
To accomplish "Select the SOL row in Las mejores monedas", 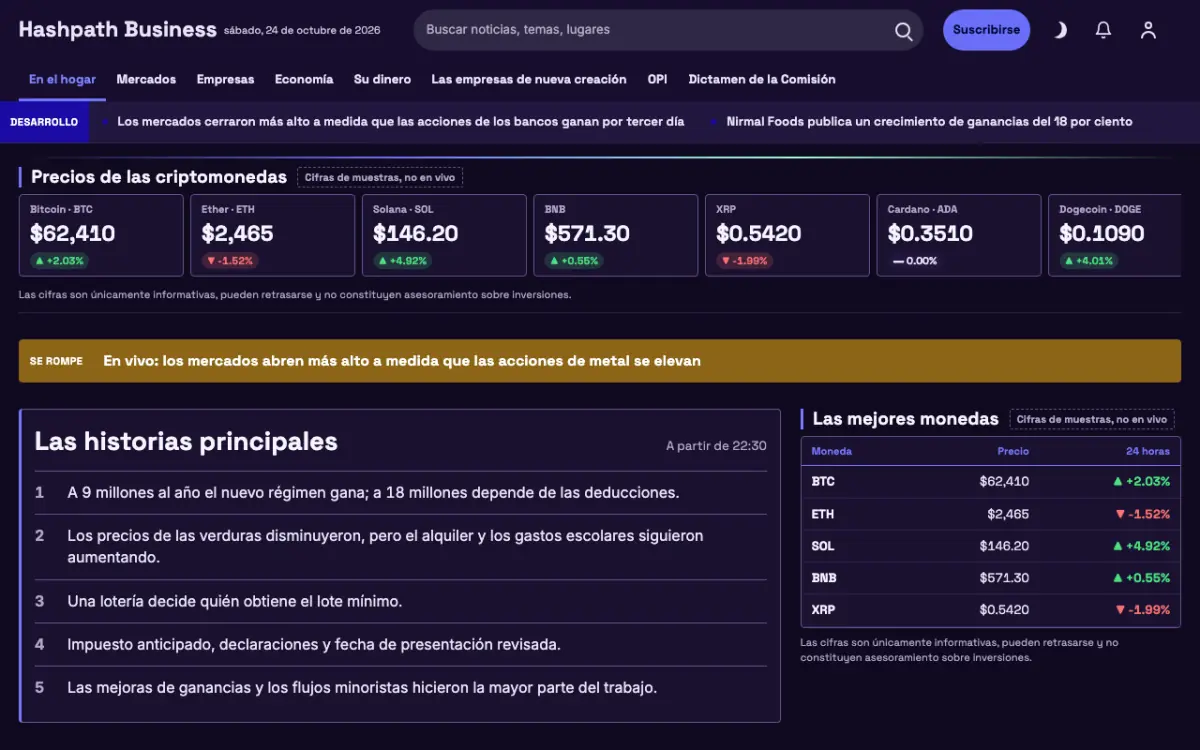I will (991, 546).
